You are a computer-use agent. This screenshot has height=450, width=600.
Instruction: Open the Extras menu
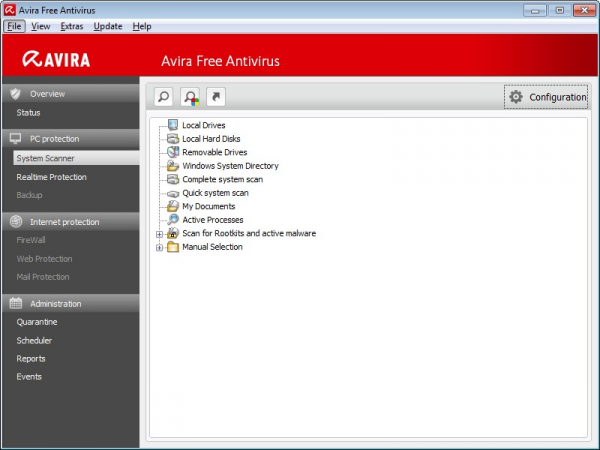click(x=72, y=26)
